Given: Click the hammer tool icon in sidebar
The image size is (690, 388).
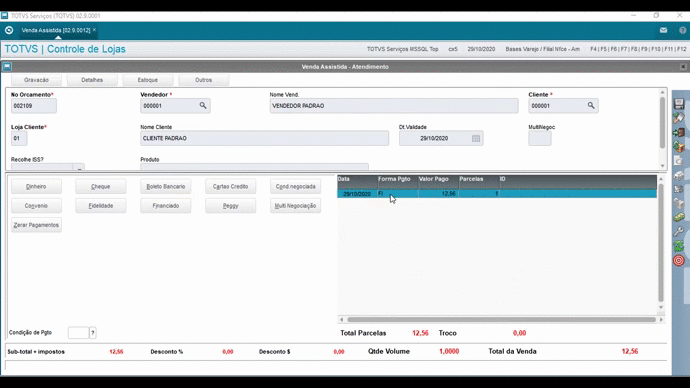Looking at the screenshot, I should coord(679,118).
